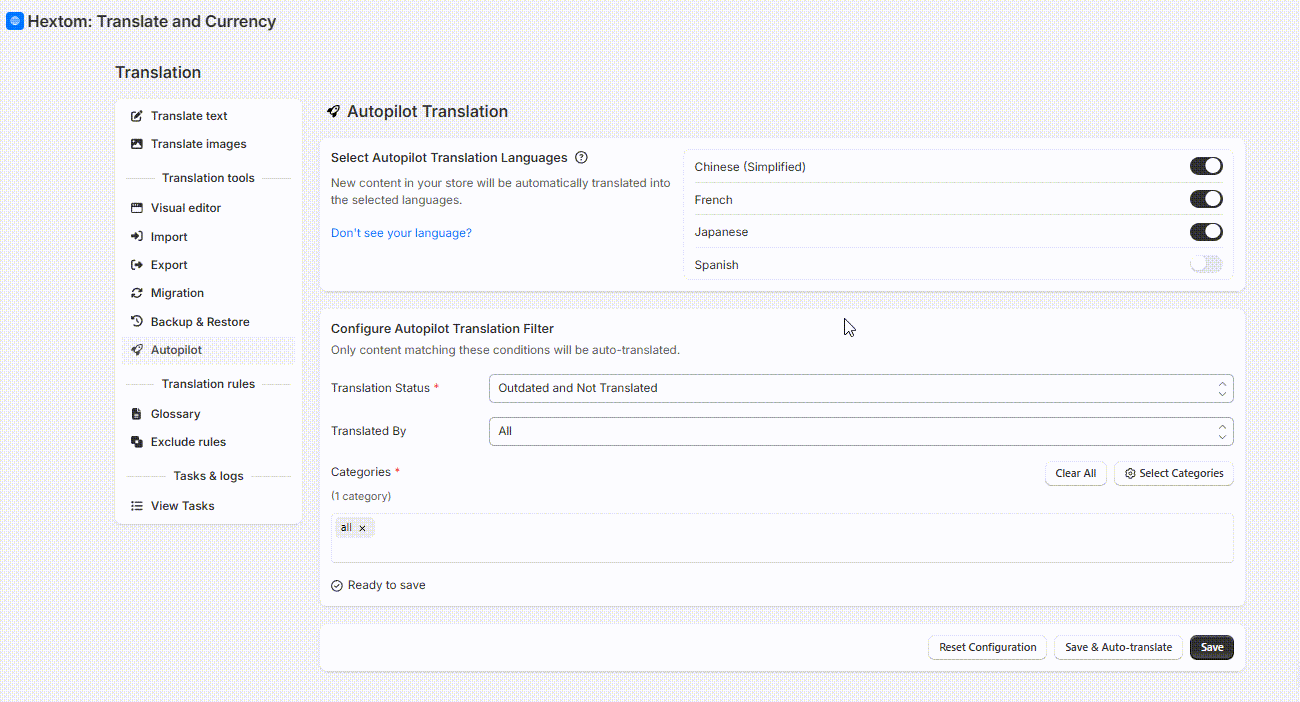Click the Glossary document icon
This screenshot has height=702, width=1300.
pos(137,414)
